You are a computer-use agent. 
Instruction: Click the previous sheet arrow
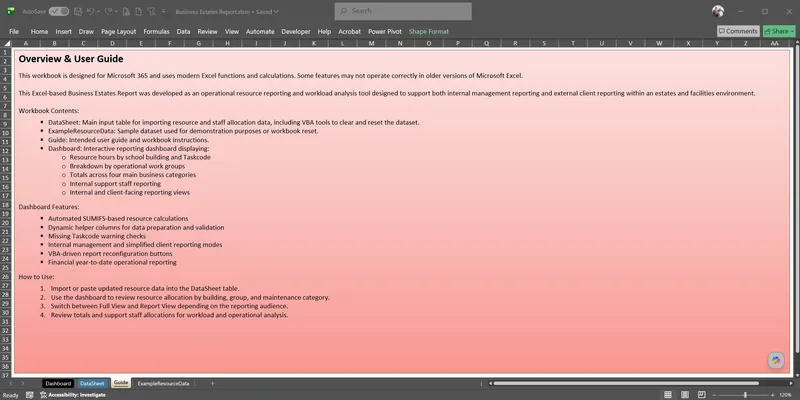tap(11, 383)
